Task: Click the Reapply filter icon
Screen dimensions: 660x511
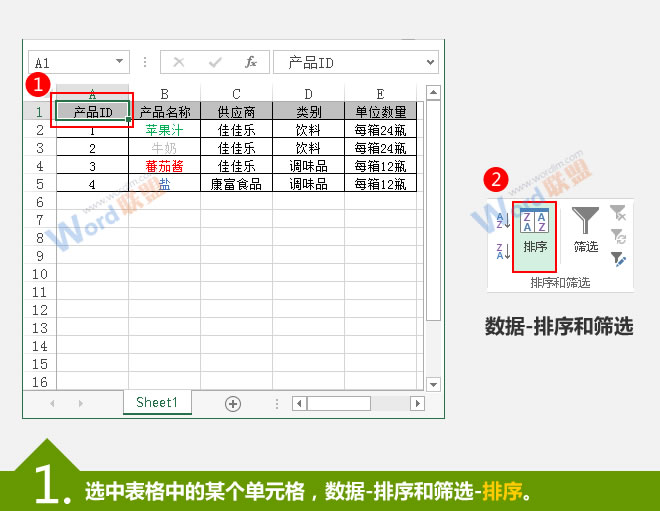Action: (x=619, y=236)
